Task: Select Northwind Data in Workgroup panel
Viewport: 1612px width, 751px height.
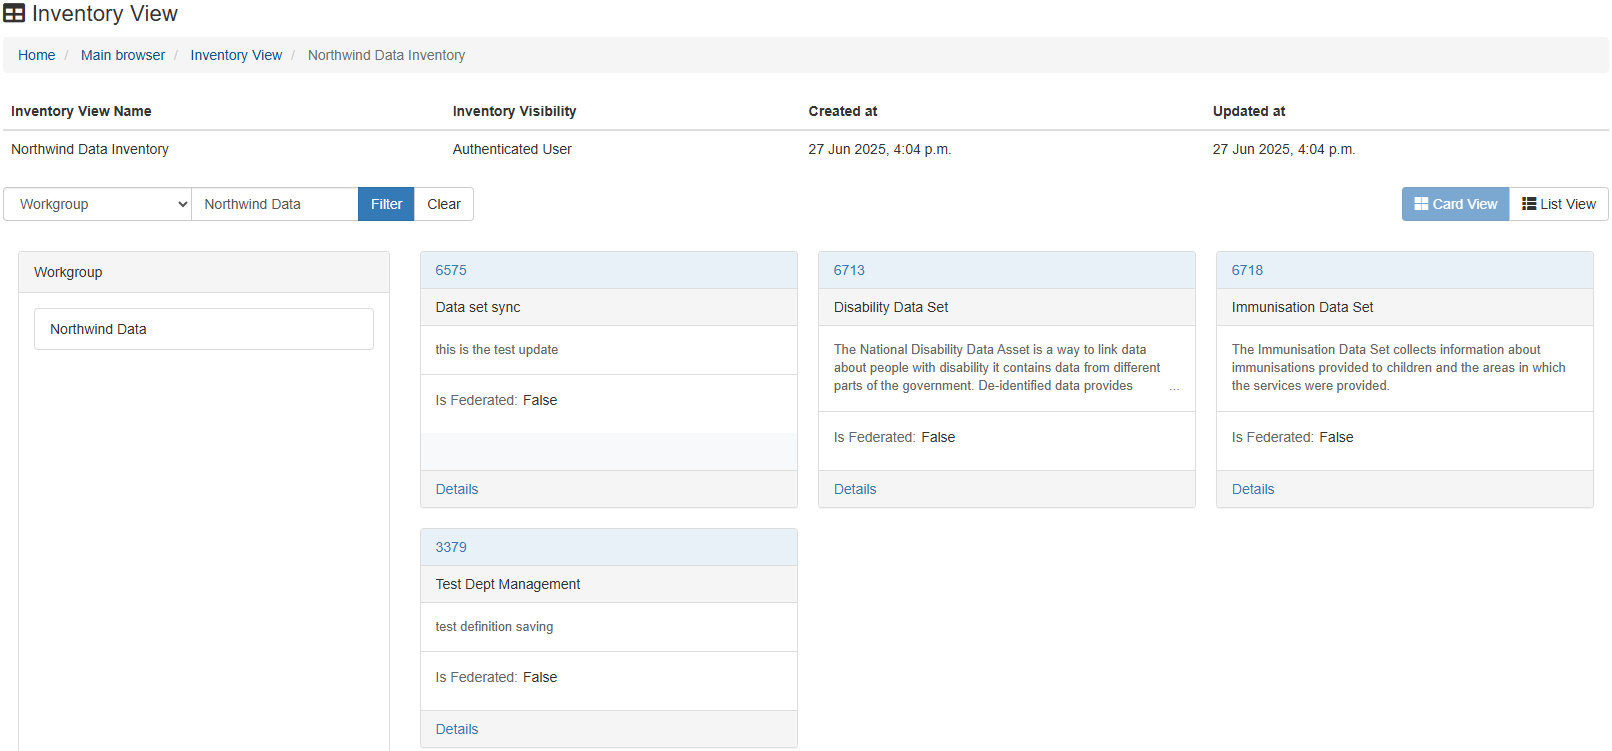Action: (x=204, y=329)
